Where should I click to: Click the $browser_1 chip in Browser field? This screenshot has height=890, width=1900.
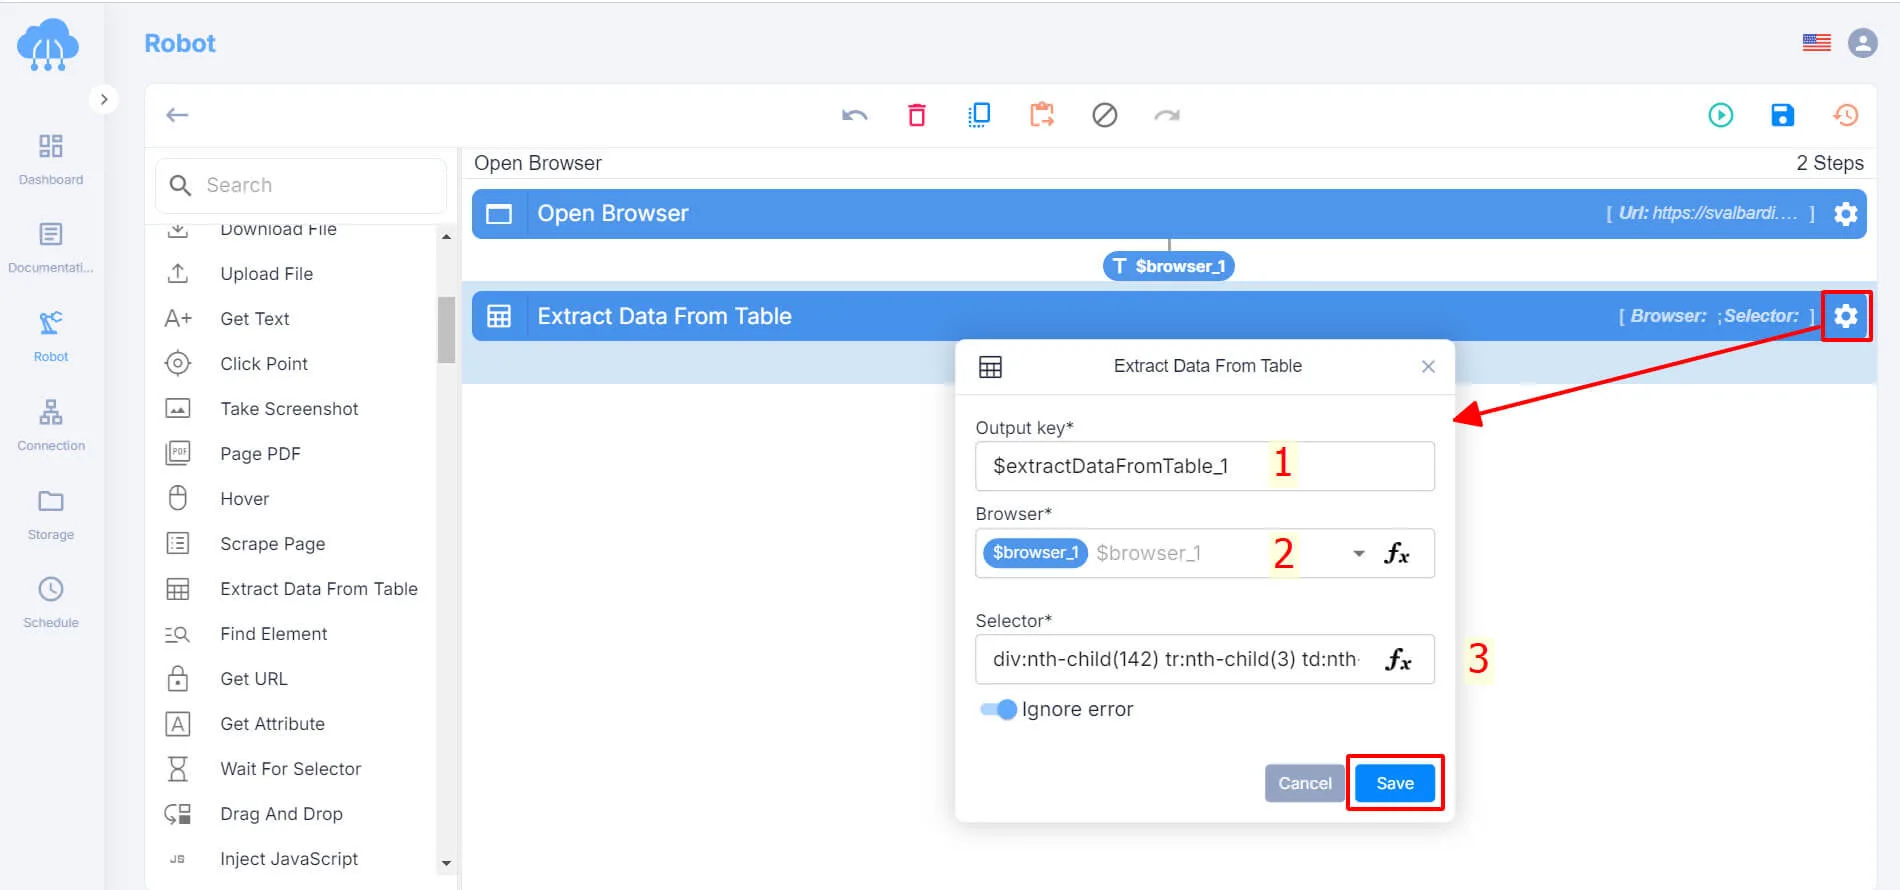(x=1035, y=553)
